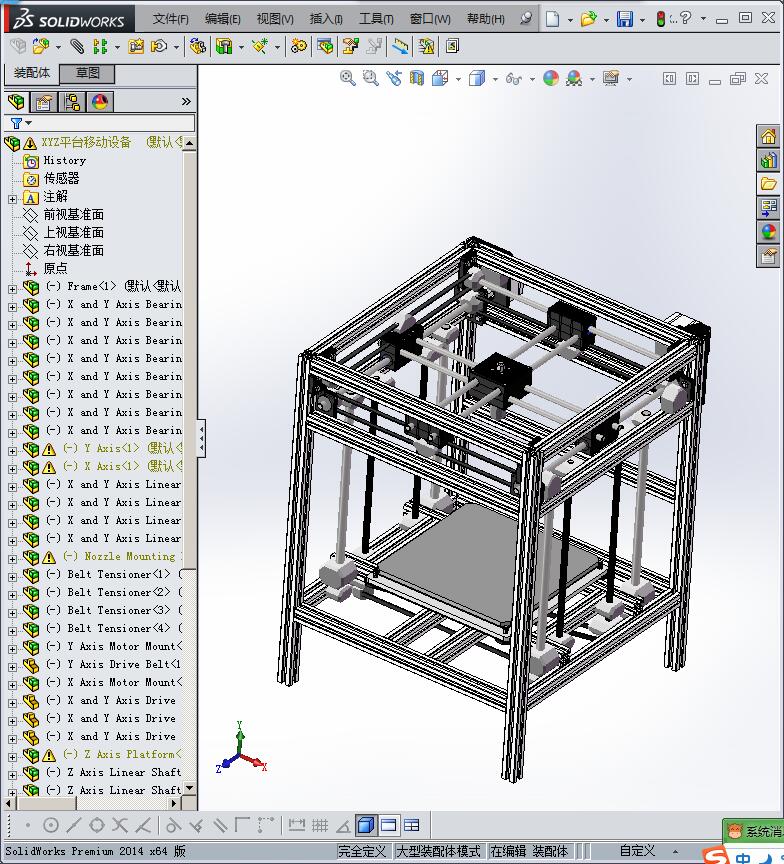
Task: Click the Display Style cube icon
Action: (x=477, y=78)
